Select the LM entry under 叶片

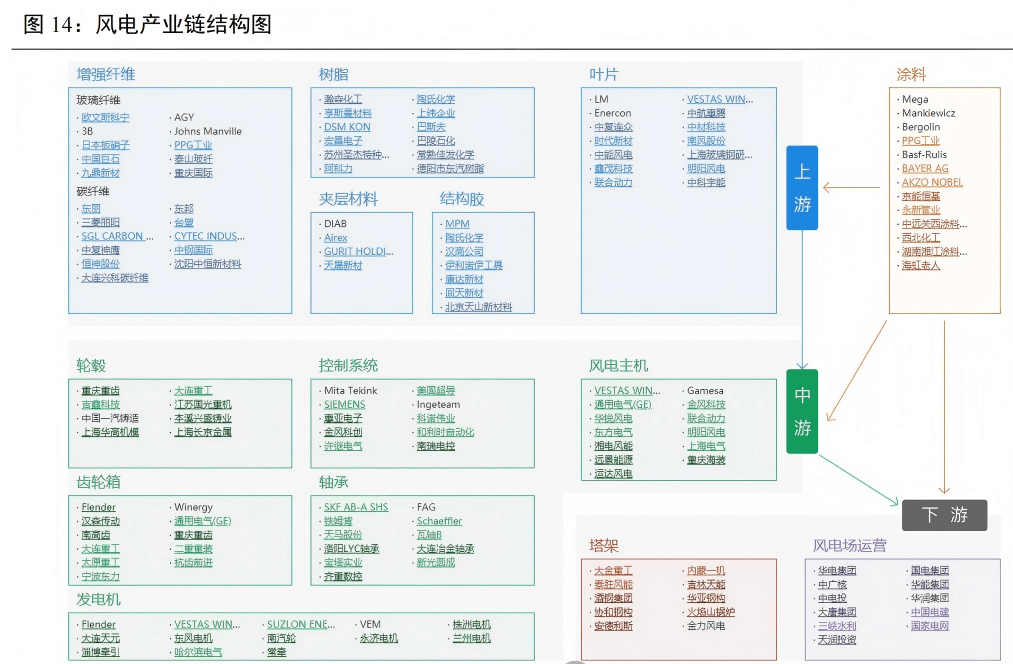[x=601, y=99]
